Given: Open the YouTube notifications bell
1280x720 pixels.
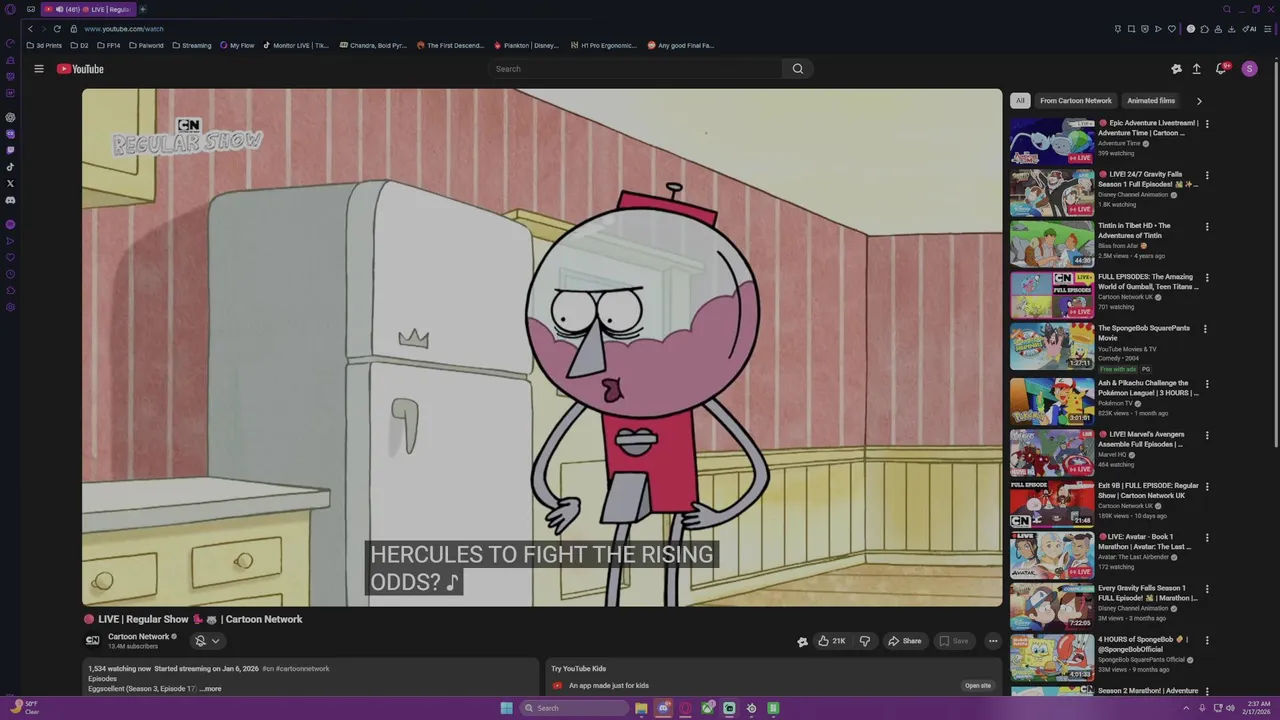Looking at the screenshot, I should pyautogui.click(x=1221, y=69).
